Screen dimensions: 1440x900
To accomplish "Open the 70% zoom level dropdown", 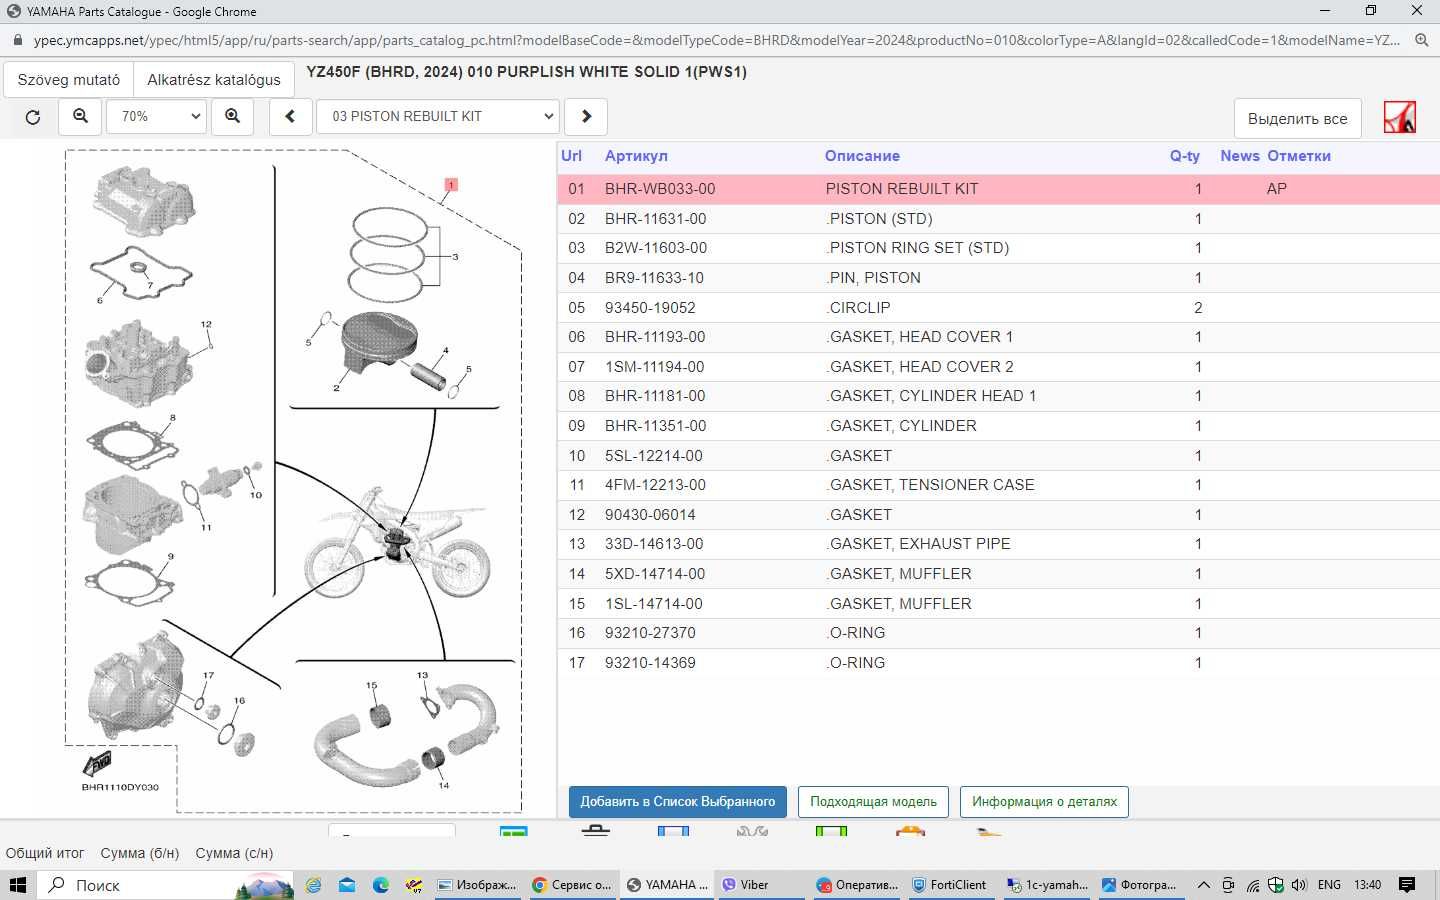I will click(157, 116).
